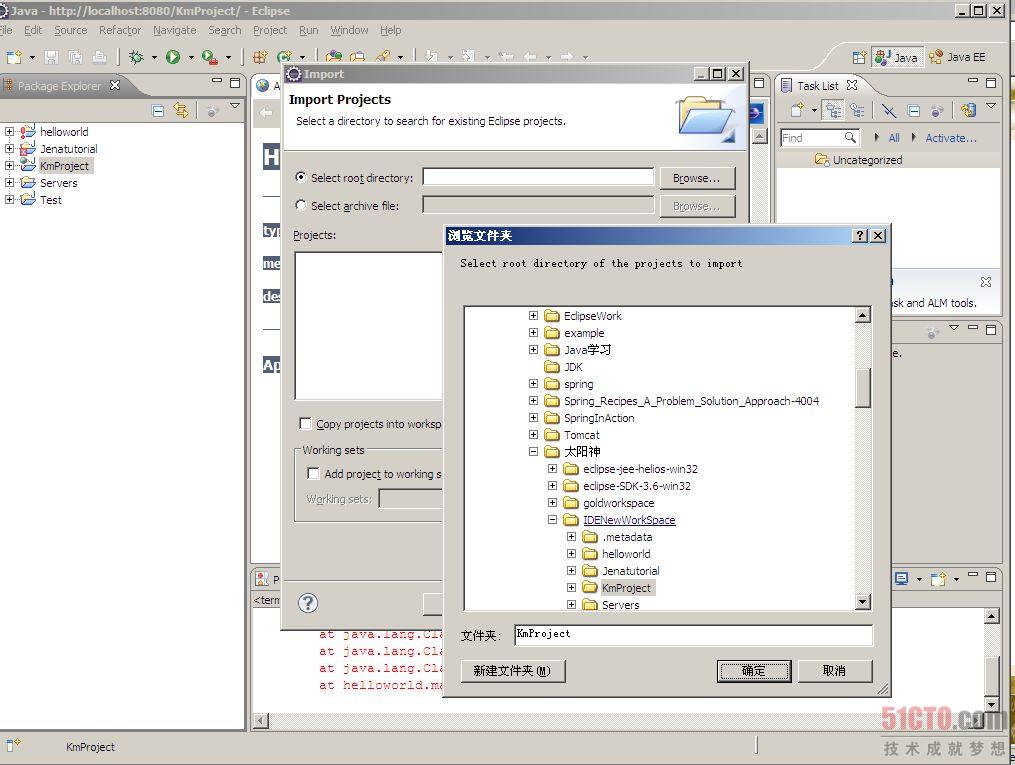The width and height of the screenshot is (1015, 765).
Task: Click Link with Editor in Package Explorer
Action: point(181,110)
